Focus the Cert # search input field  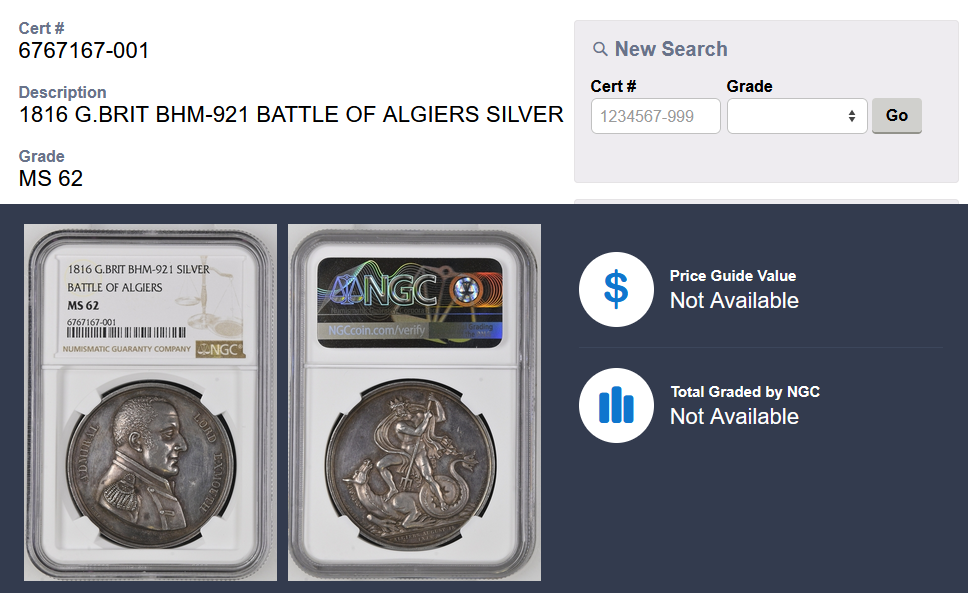(x=655, y=116)
